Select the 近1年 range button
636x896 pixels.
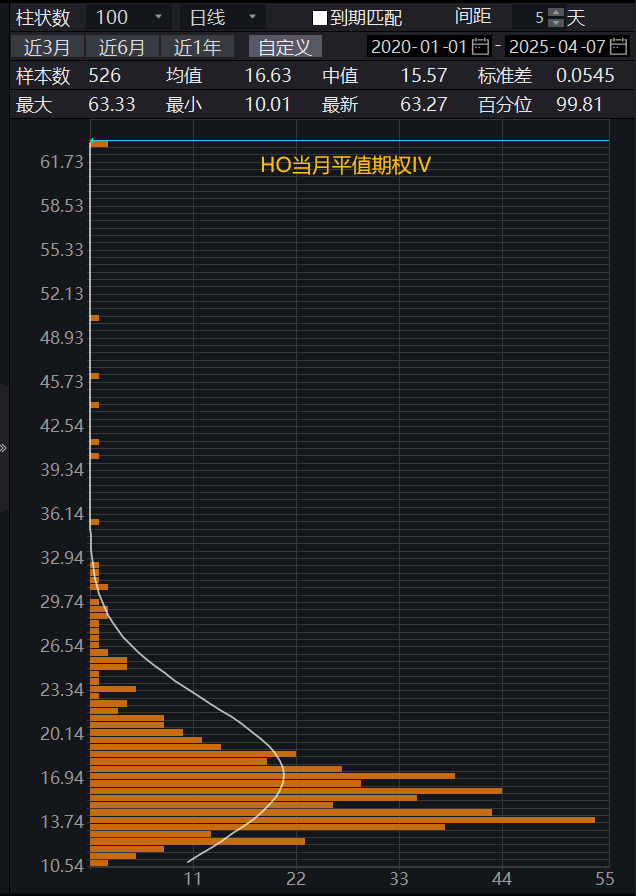coord(198,47)
